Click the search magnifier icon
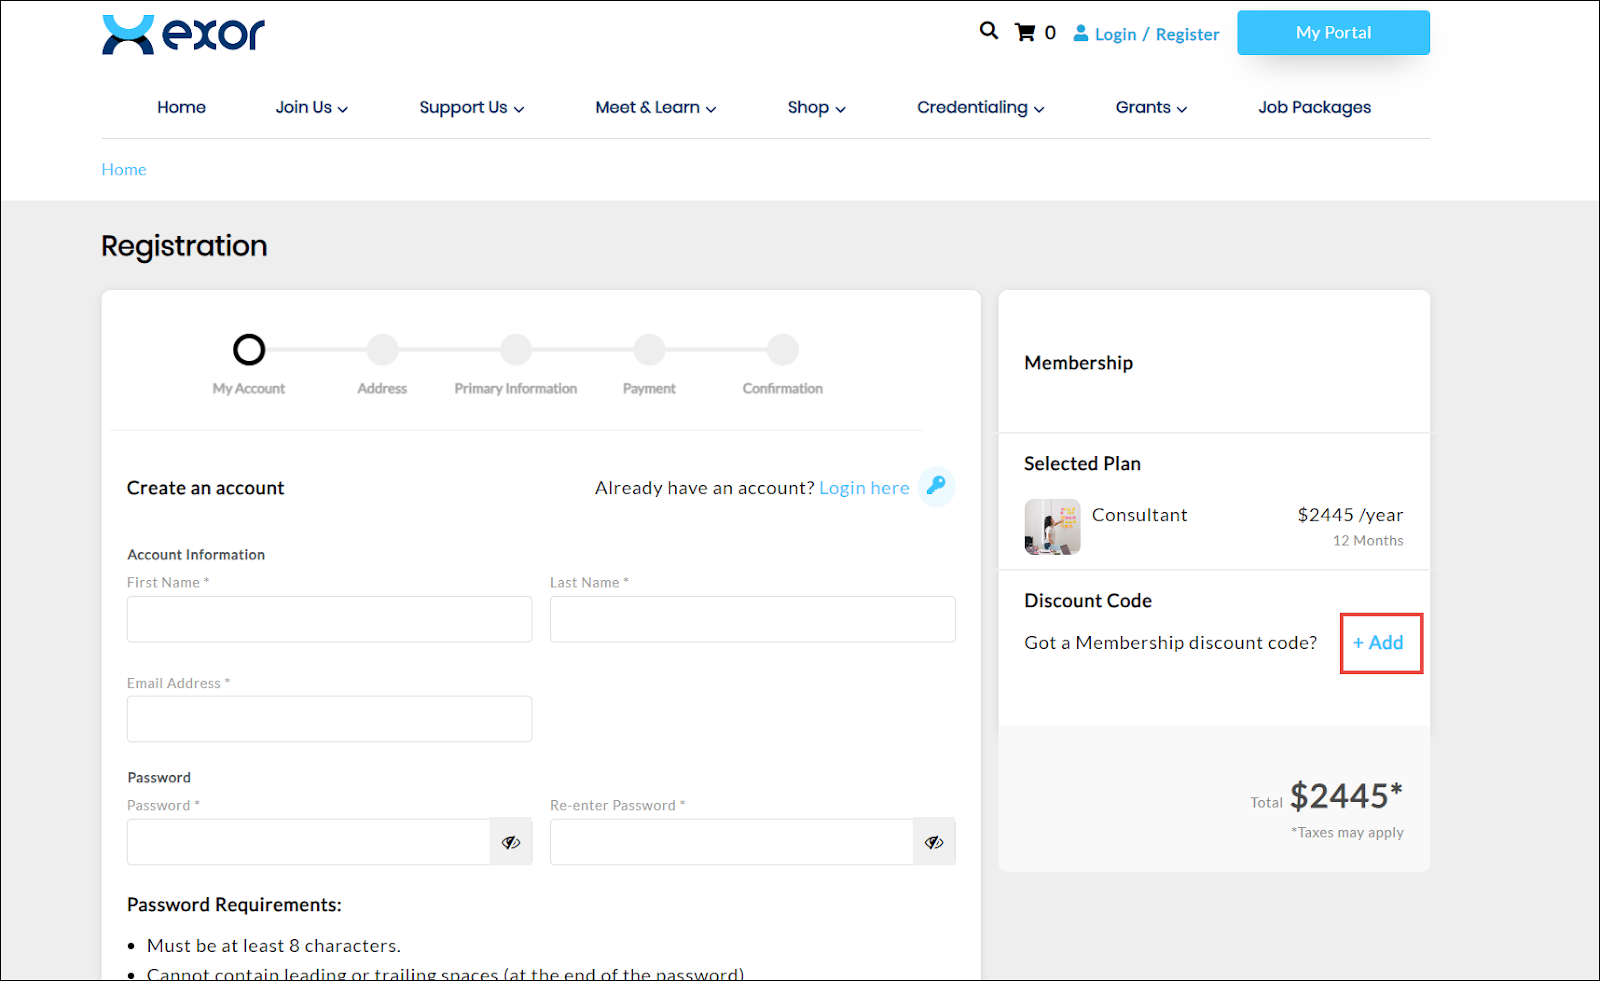The image size is (1600, 981). point(988,31)
